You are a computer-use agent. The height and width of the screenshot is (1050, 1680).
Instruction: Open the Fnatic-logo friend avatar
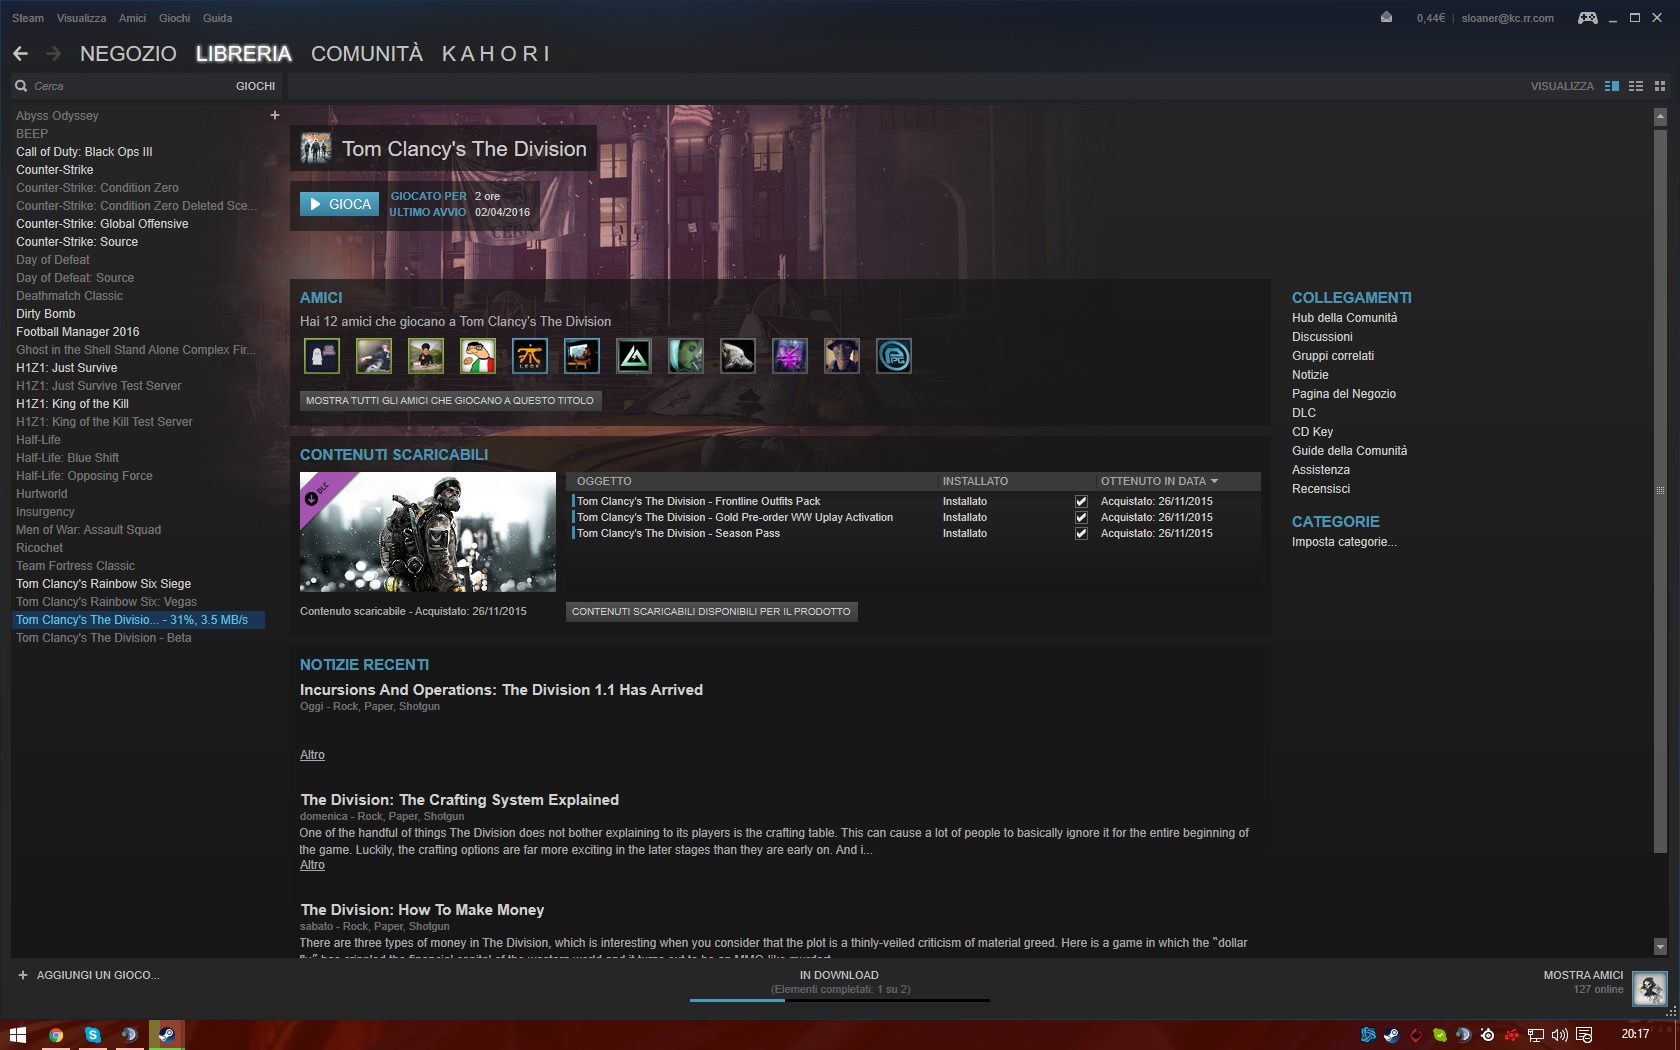pos(530,356)
